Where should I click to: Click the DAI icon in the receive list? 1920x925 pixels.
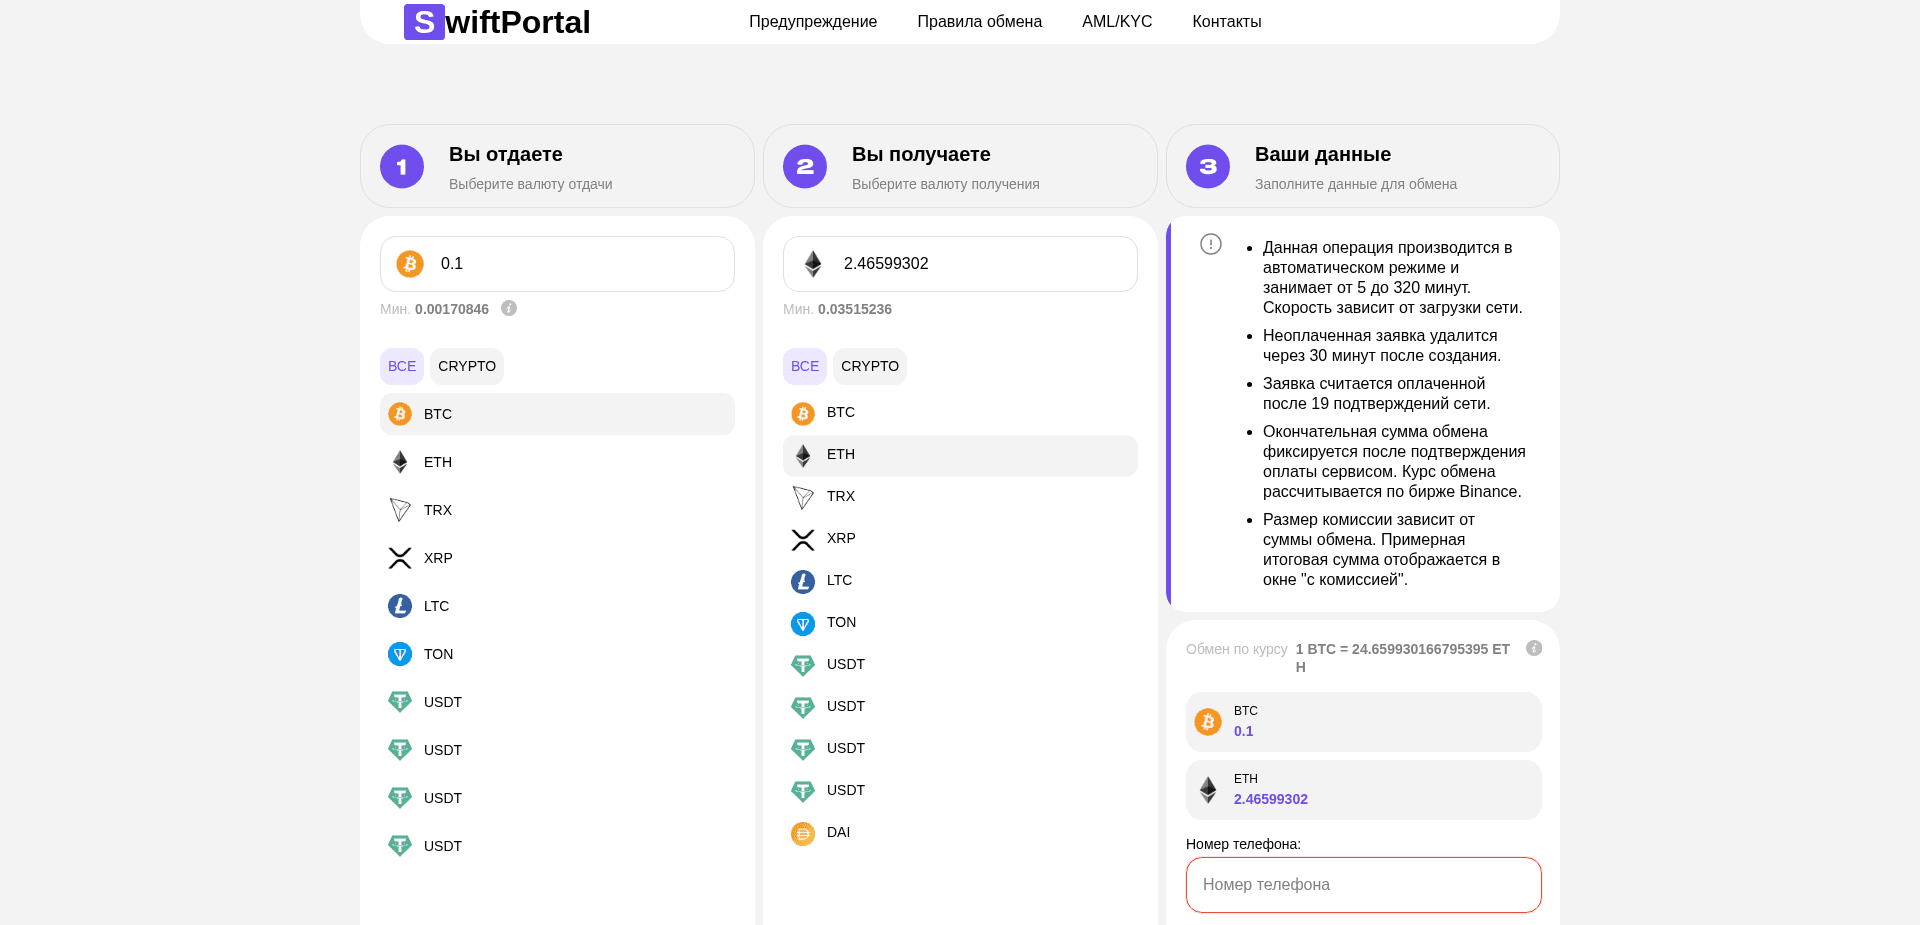[x=803, y=834]
